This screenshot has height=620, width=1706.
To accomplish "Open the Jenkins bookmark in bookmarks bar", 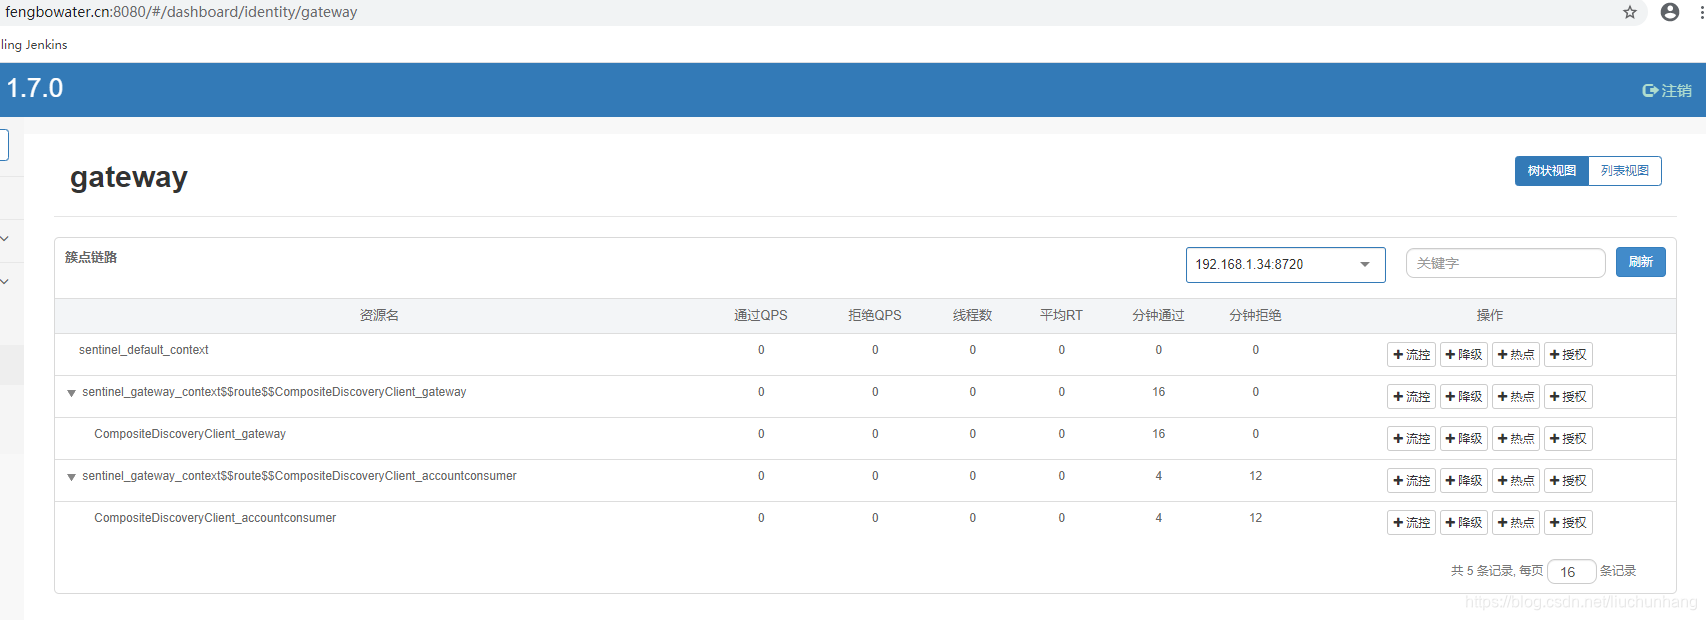I will click(34, 45).
